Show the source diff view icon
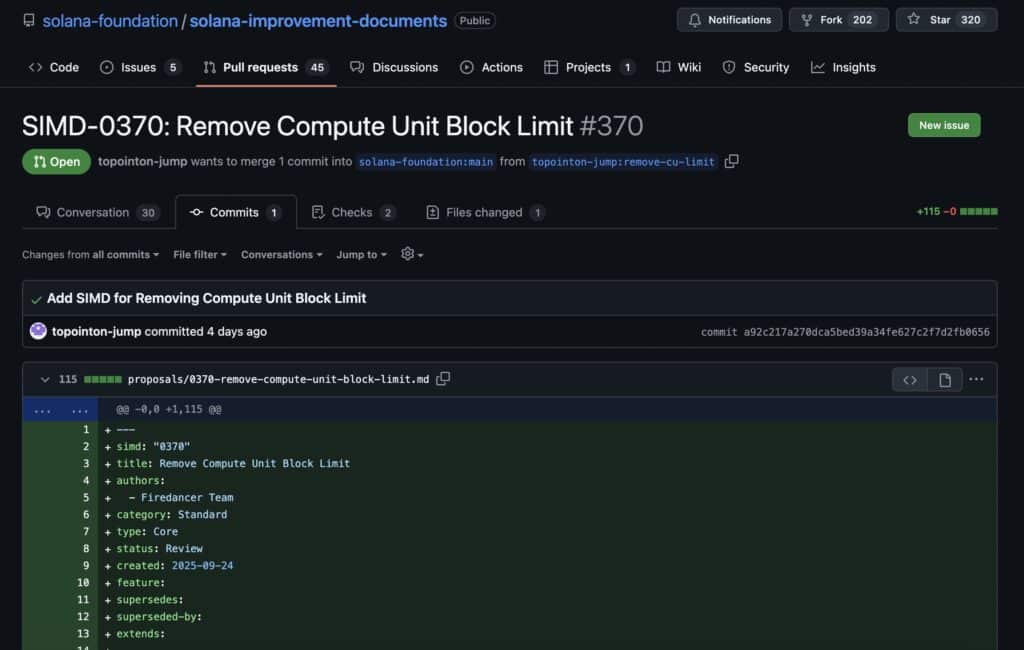 pyautogui.click(x=910, y=380)
